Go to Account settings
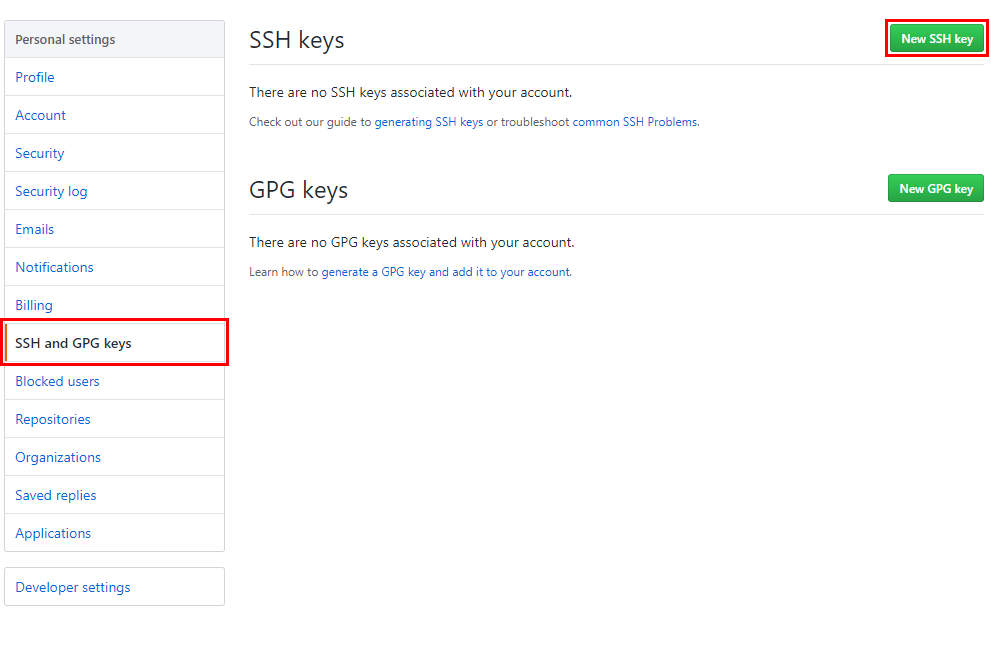 [40, 115]
